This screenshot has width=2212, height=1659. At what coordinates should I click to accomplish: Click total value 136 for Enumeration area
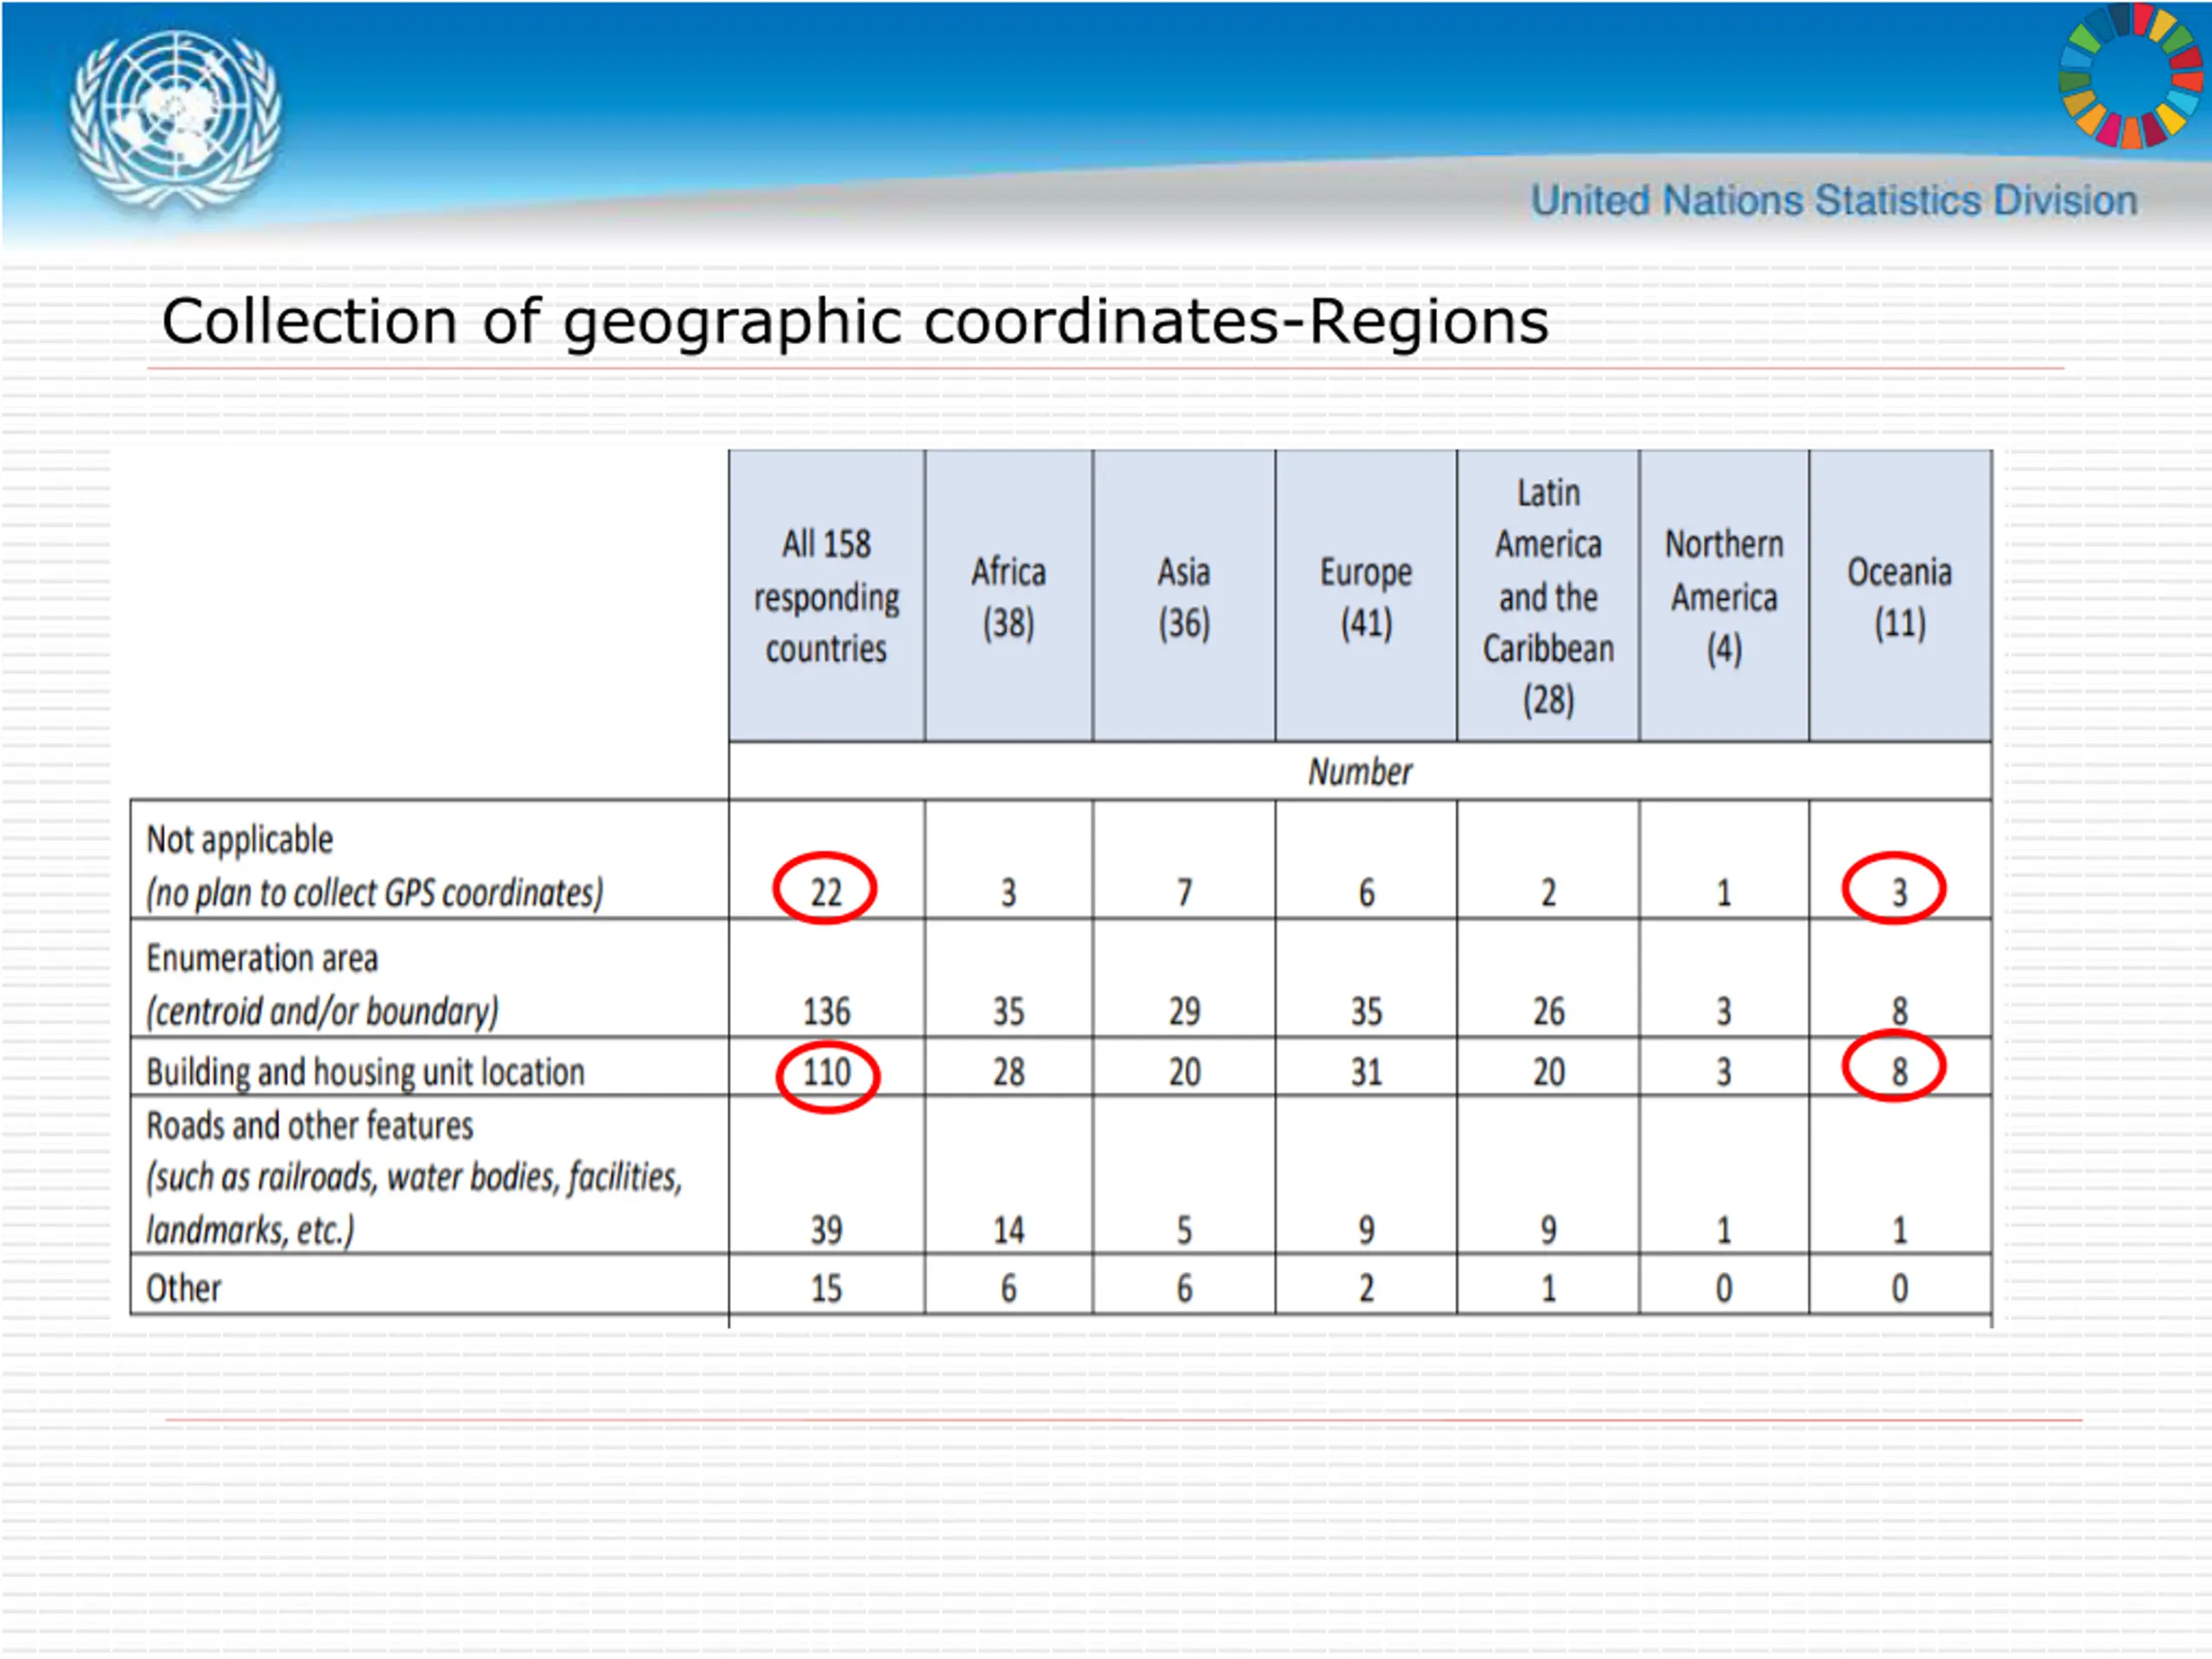tap(826, 1011)
